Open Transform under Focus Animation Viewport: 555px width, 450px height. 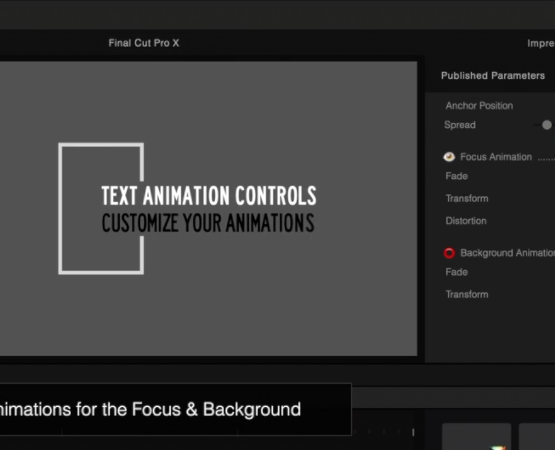(467, 198)
